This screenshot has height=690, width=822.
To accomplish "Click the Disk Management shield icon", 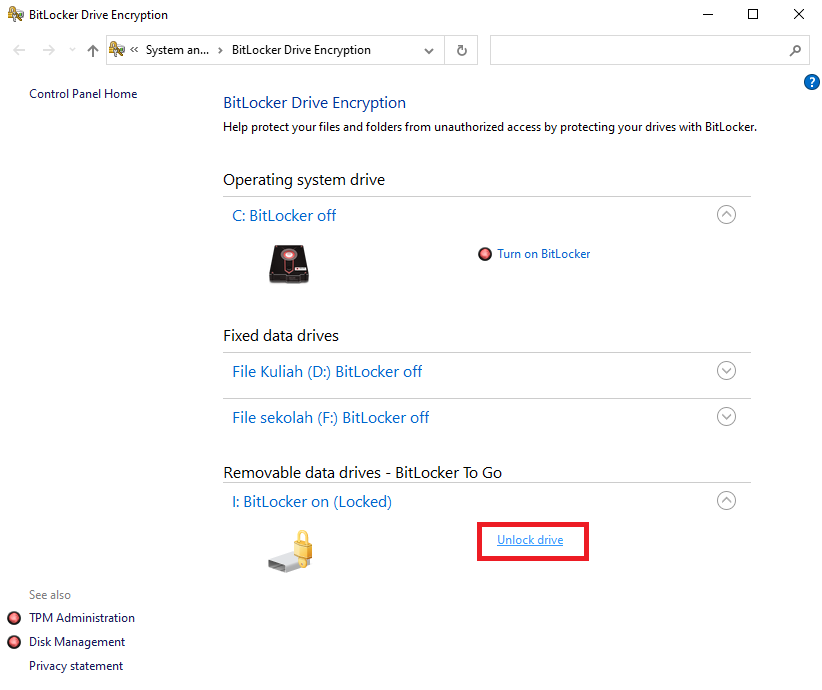I will coord(14,642).
